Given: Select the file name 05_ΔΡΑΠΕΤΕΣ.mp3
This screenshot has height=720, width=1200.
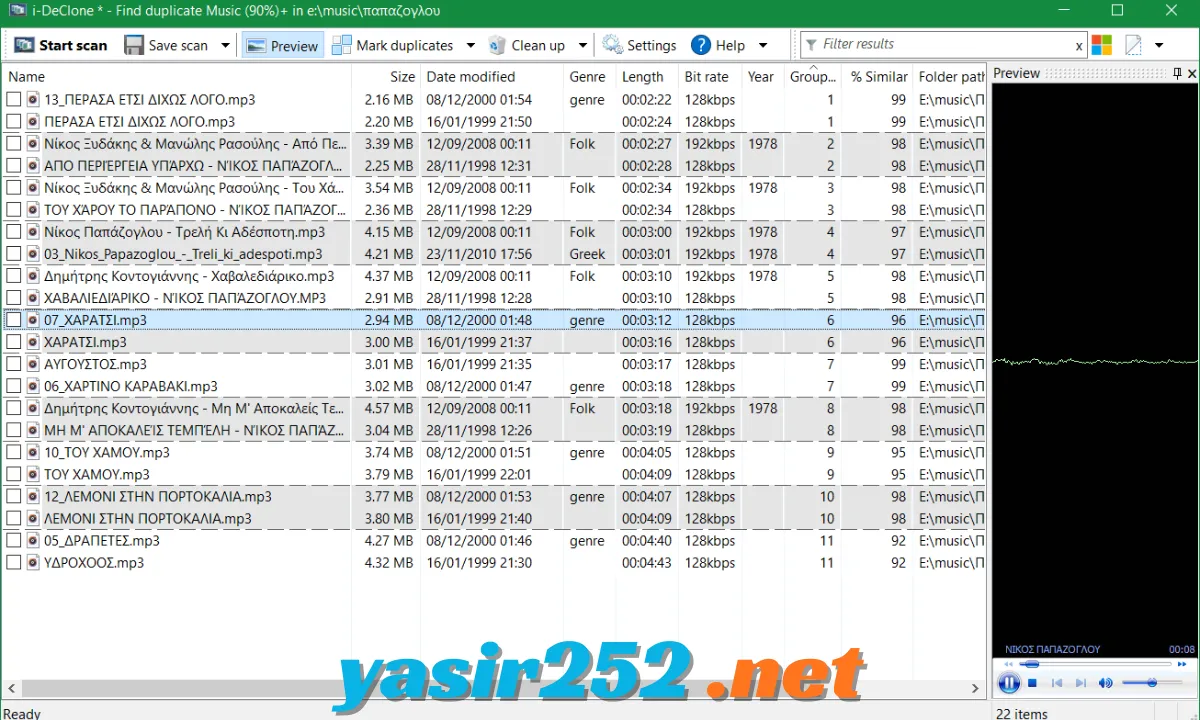Looking at the screenshot, I should (x=102, y=540).
